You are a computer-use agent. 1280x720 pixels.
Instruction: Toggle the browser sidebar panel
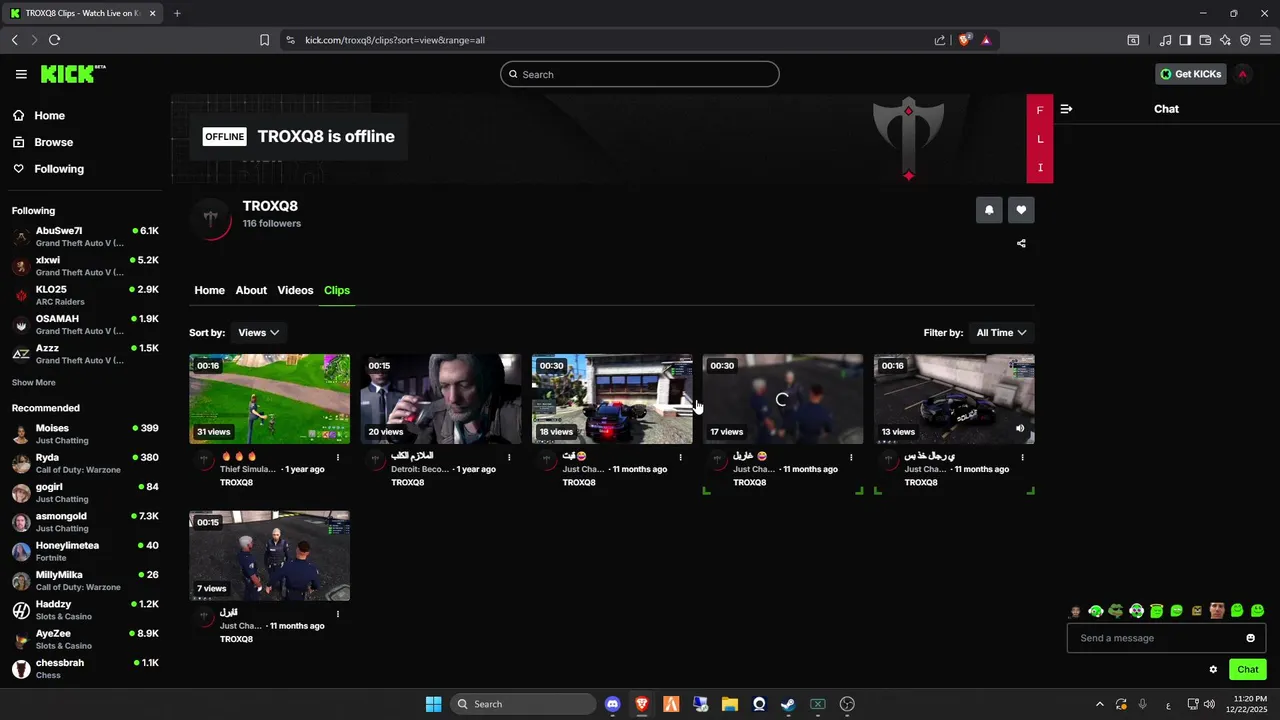pyautogui.click(x=1185, y=40)
